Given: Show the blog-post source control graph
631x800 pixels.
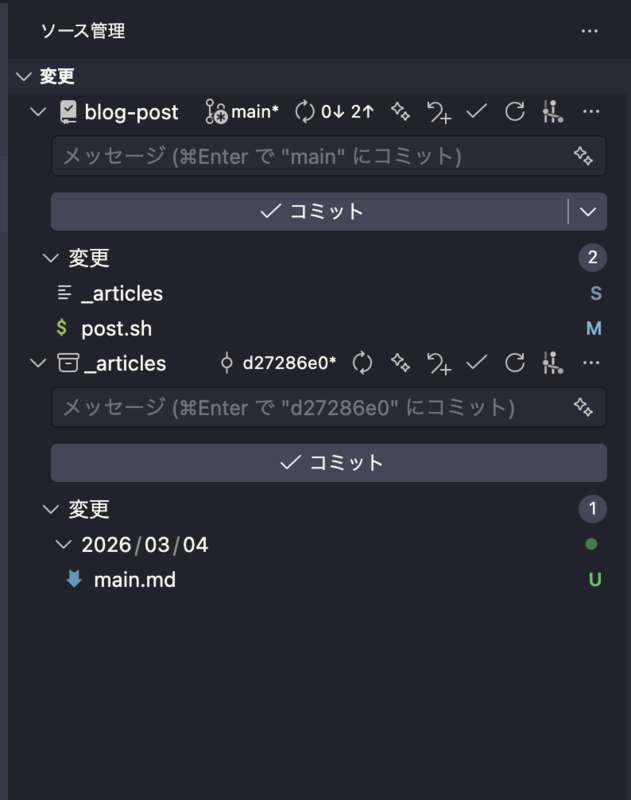Looking at the screenshot, I should point(553,112).
